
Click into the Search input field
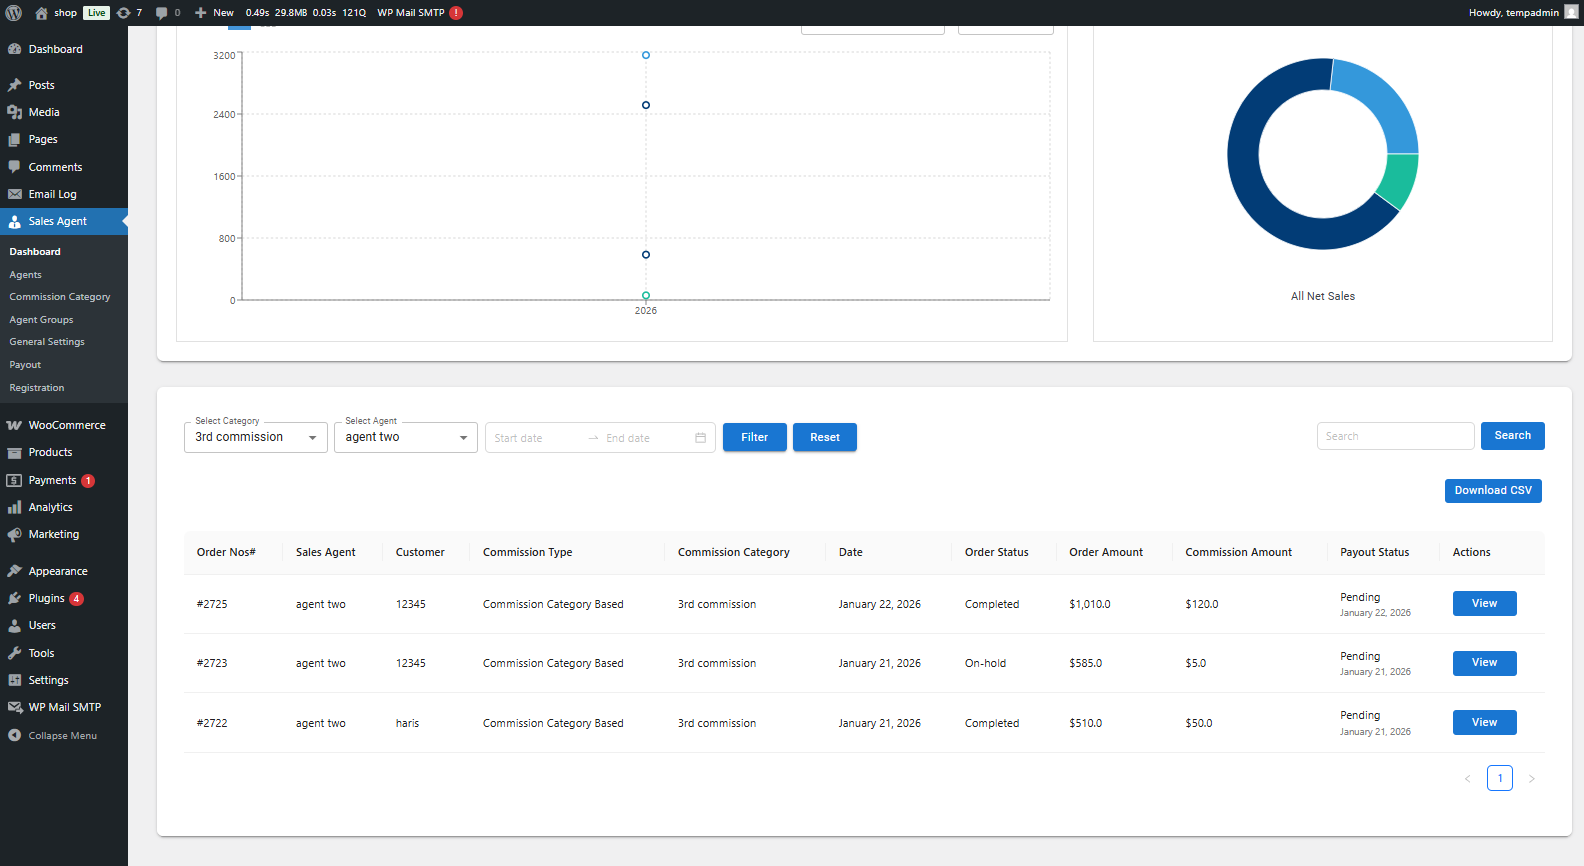1395,436
